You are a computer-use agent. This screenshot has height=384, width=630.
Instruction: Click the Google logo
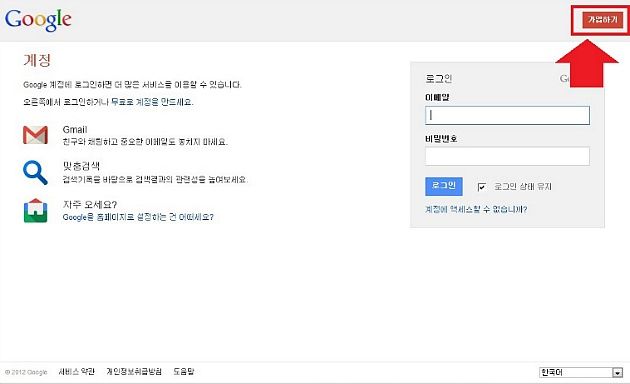click(x=38, y=20)
